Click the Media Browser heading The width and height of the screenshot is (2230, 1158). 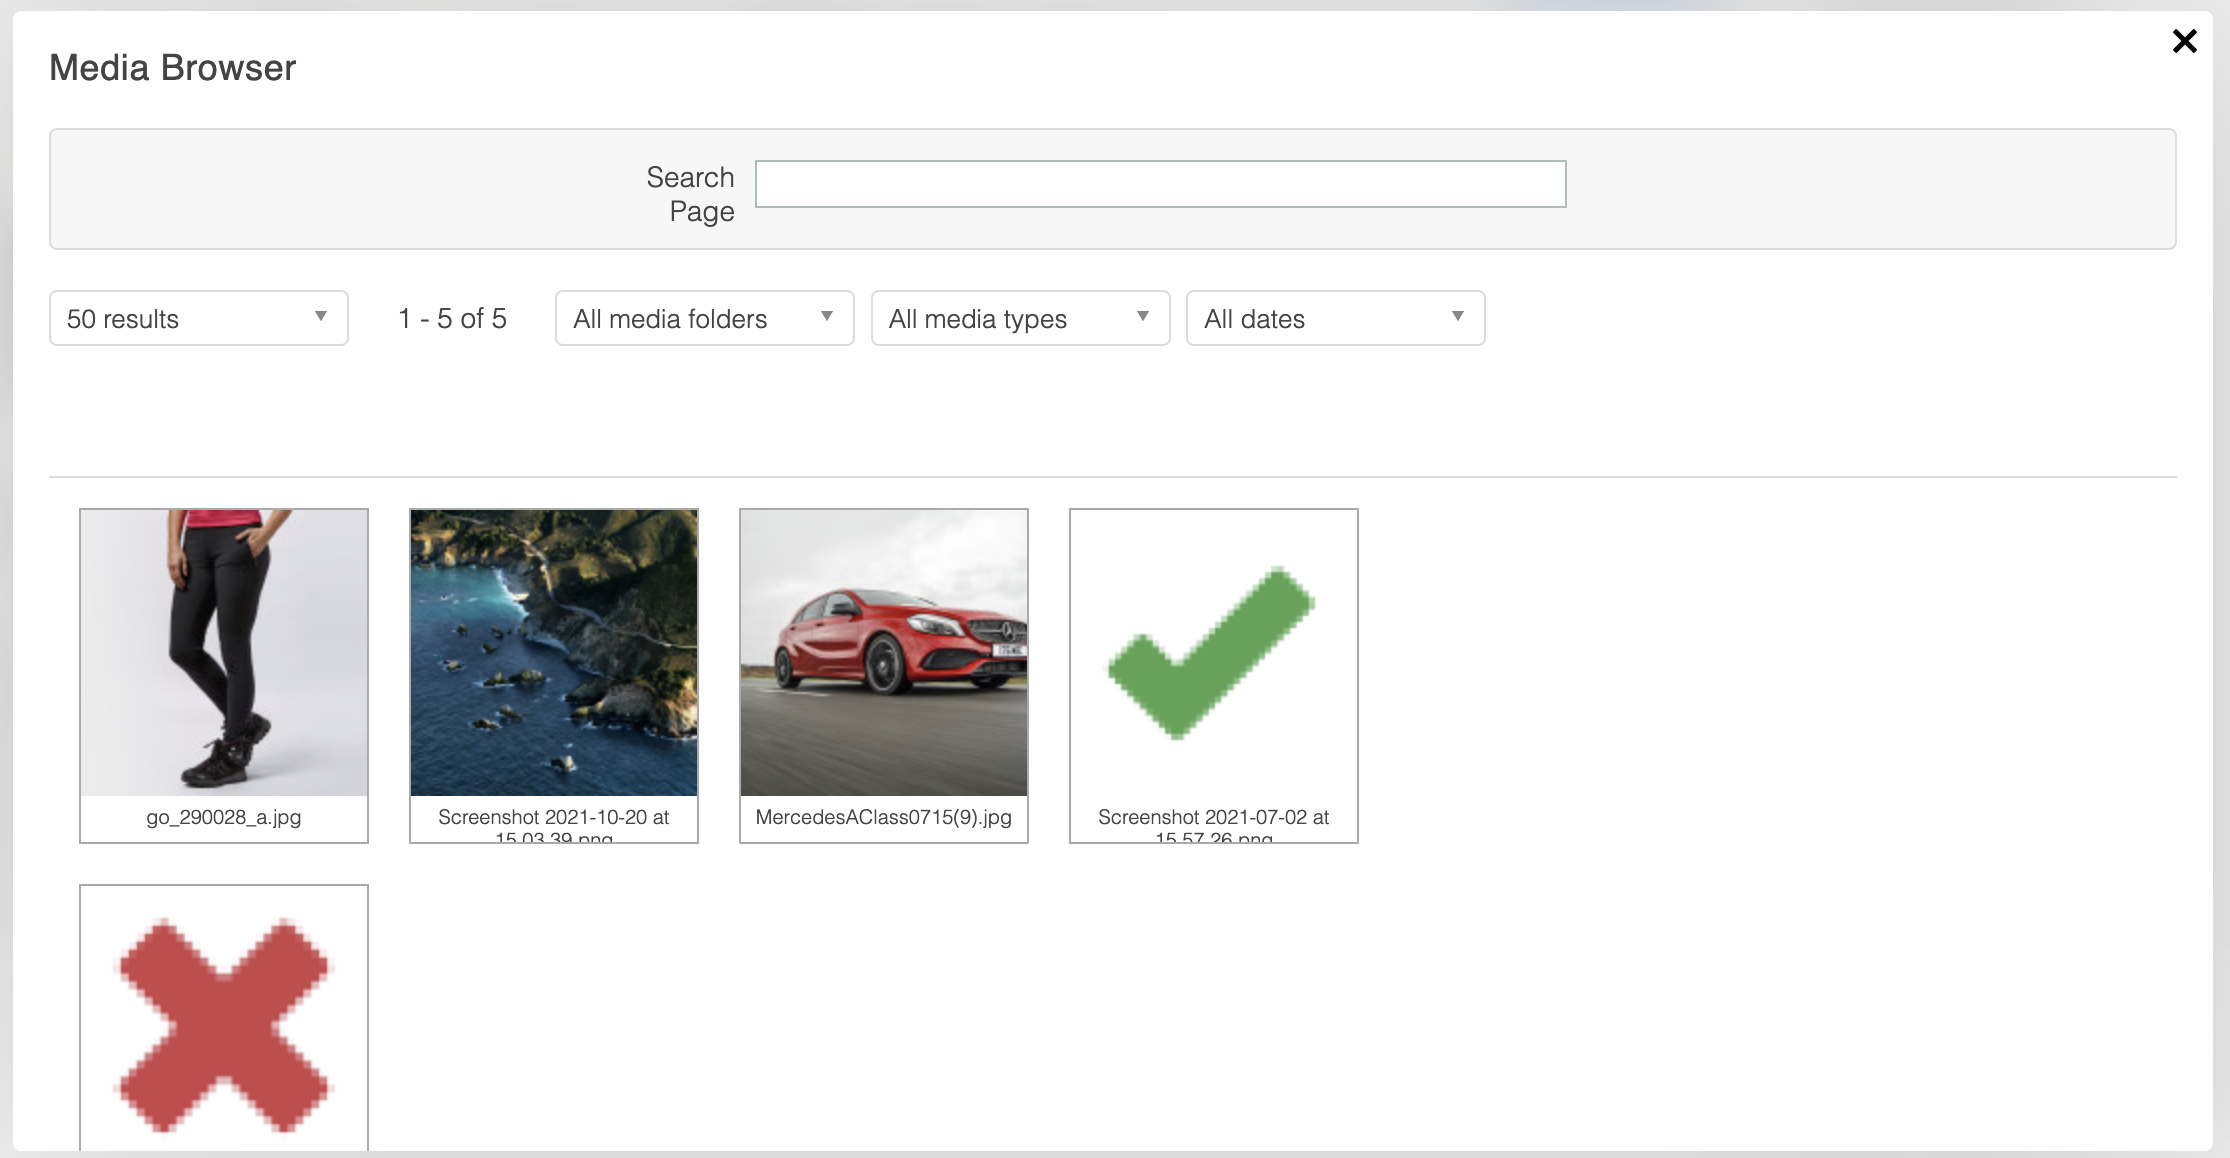coord(172,68)
